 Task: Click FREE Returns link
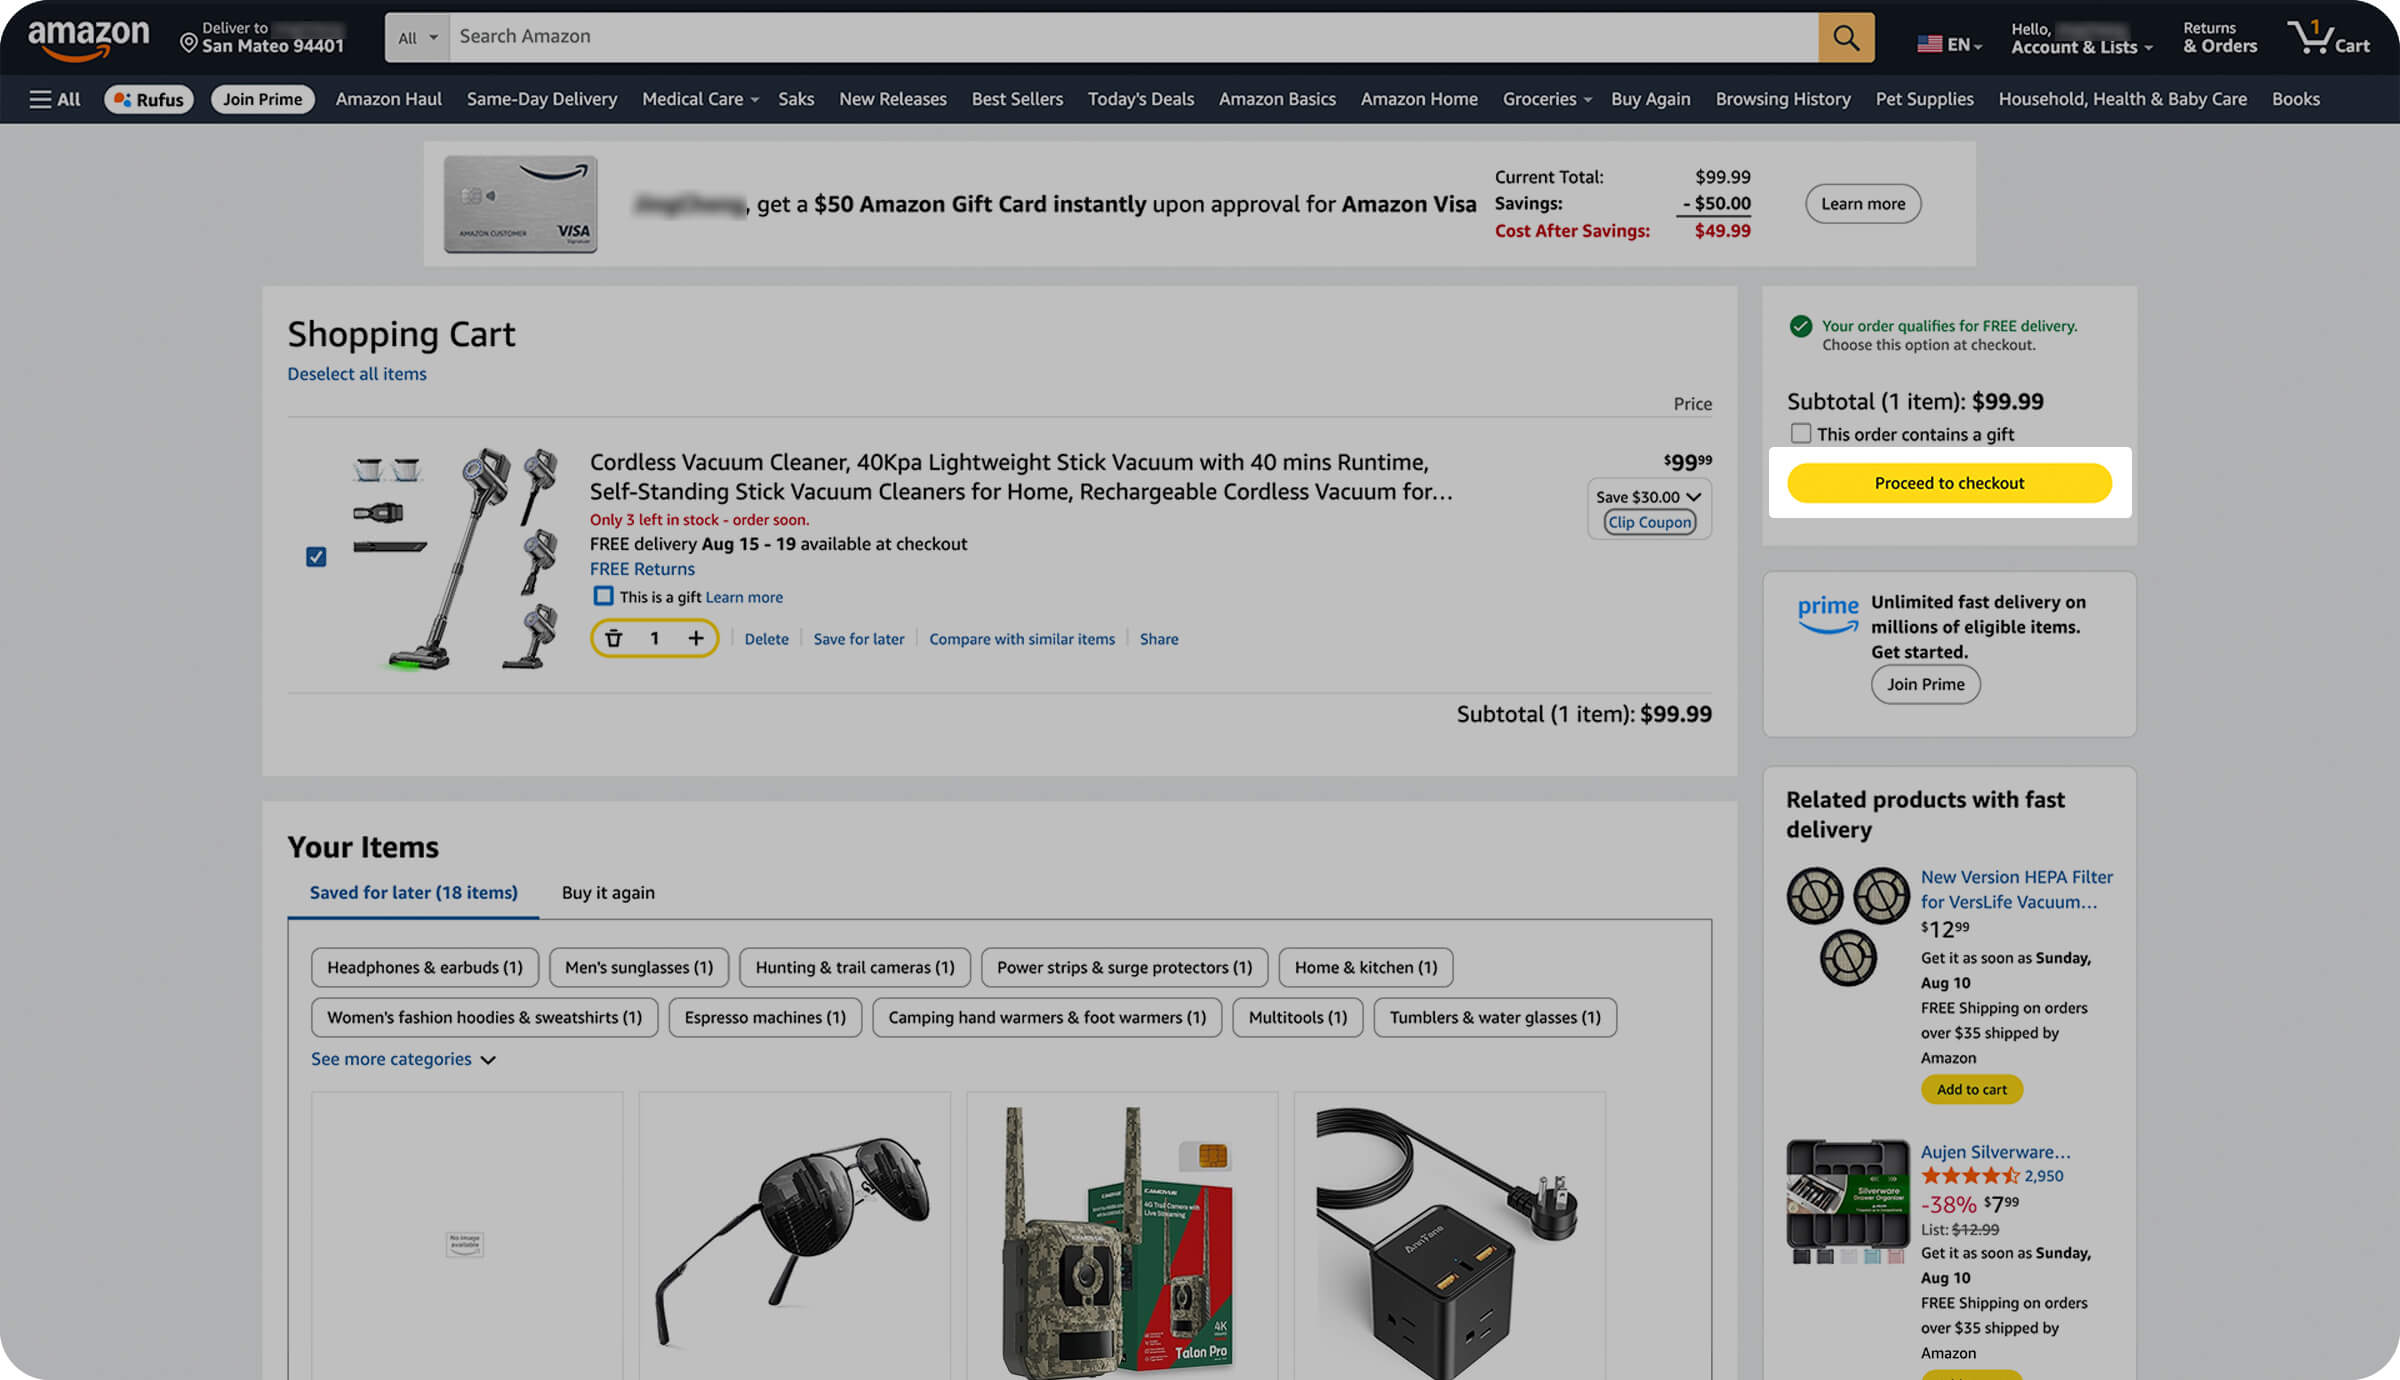(642, 569)
